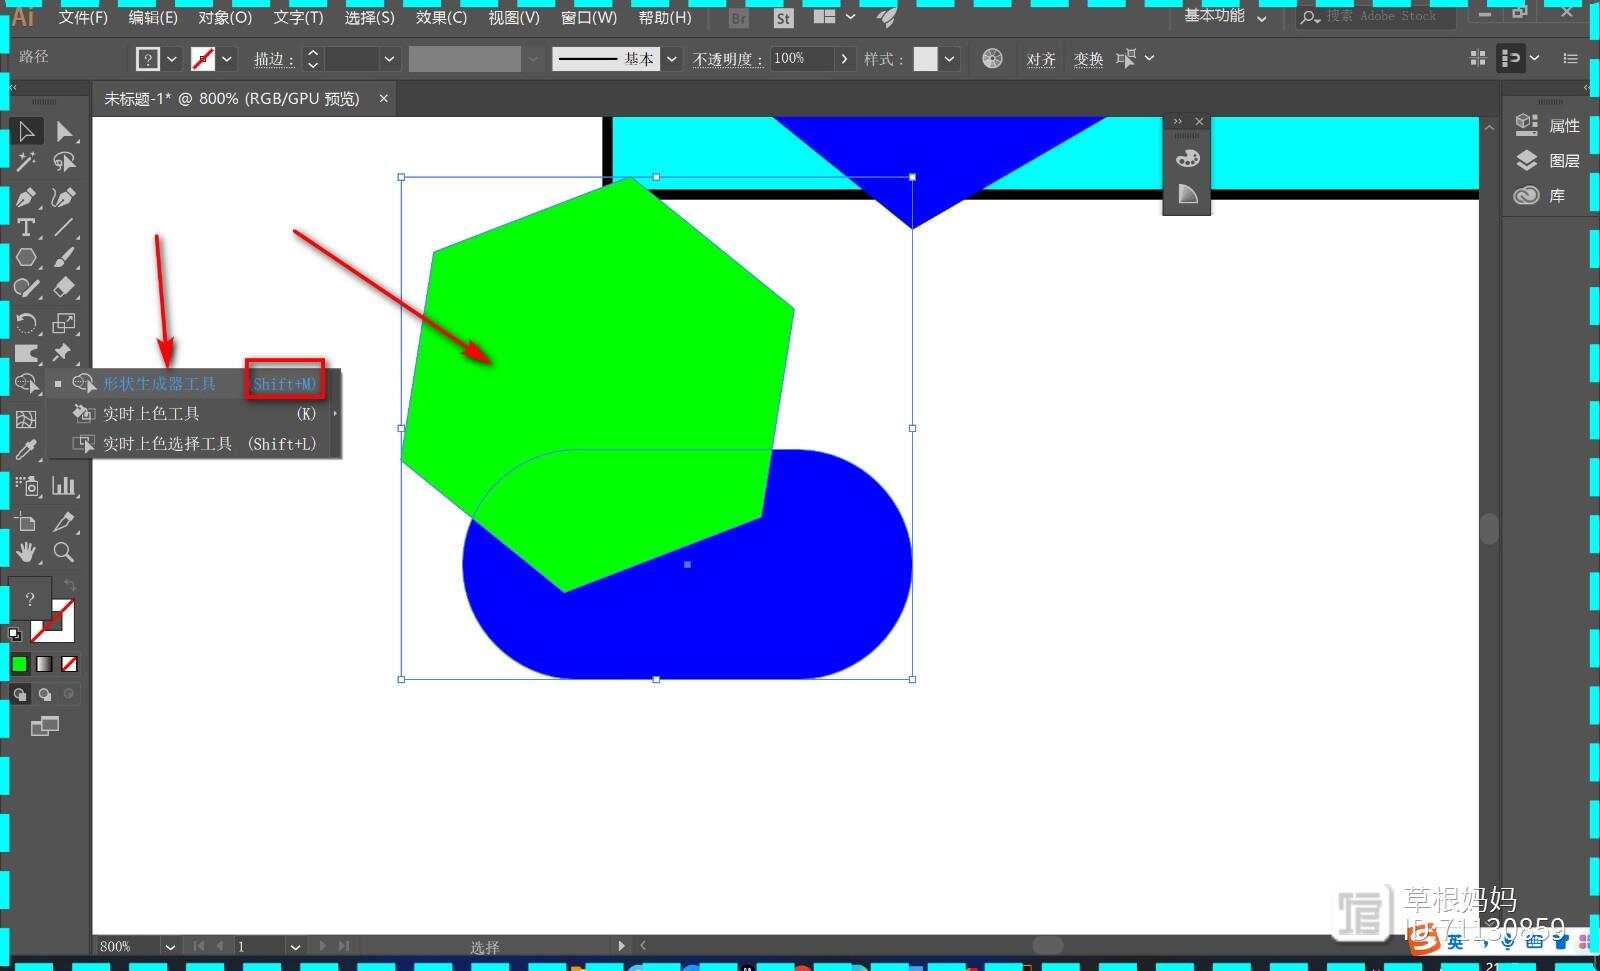Select the Paintbrush tool

[x=64, y=257]
